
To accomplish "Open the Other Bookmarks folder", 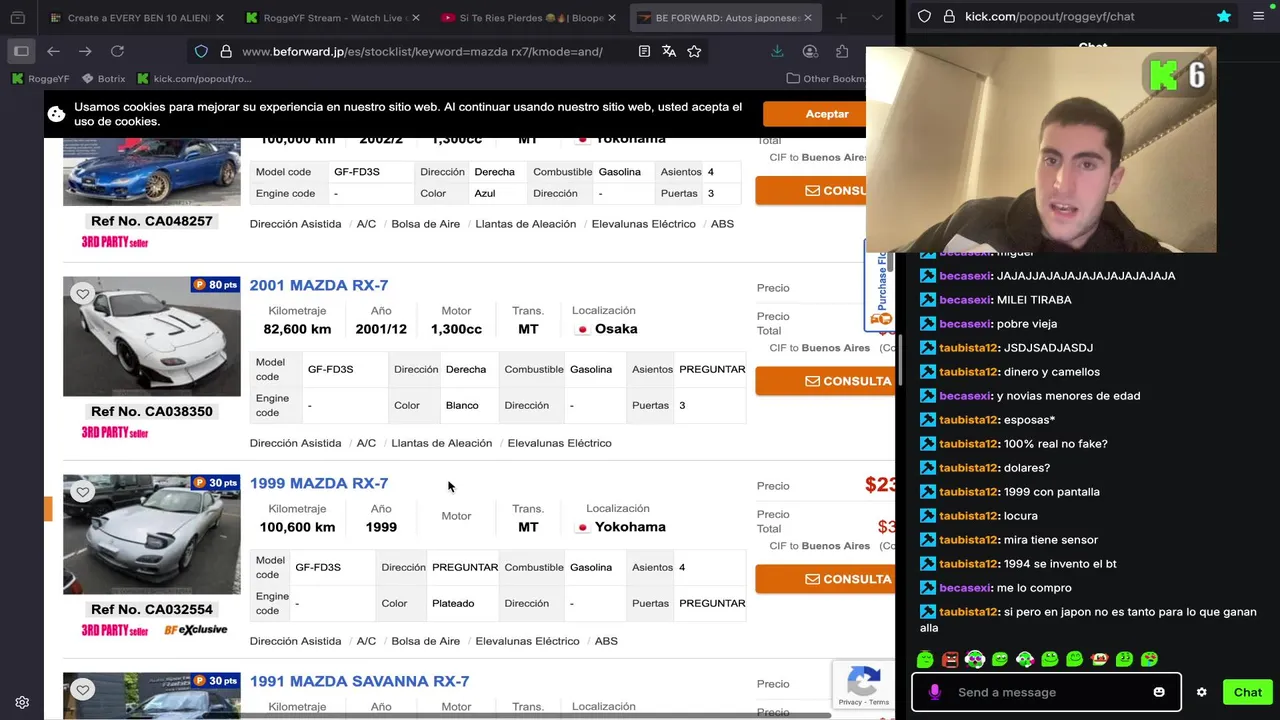I will 825,78.
